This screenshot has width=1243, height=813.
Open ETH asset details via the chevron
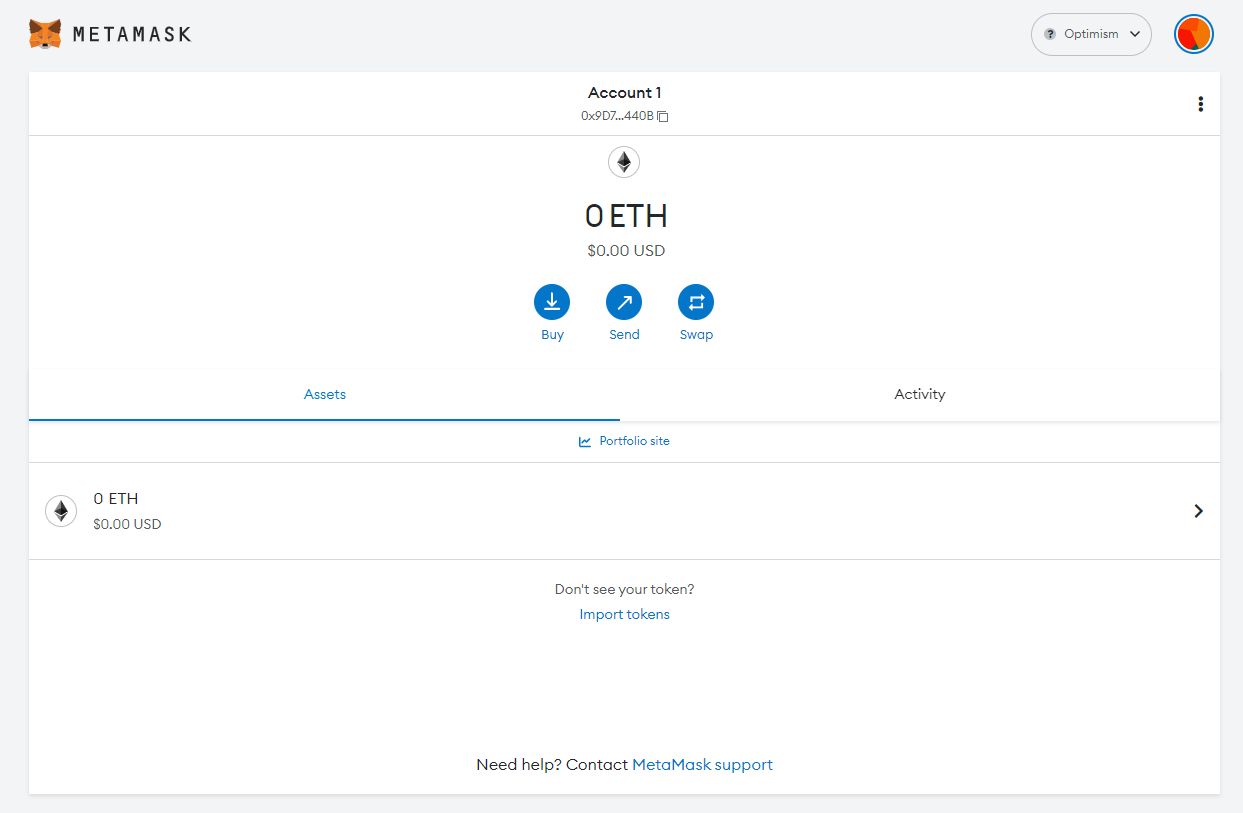tap(1198, 511)
